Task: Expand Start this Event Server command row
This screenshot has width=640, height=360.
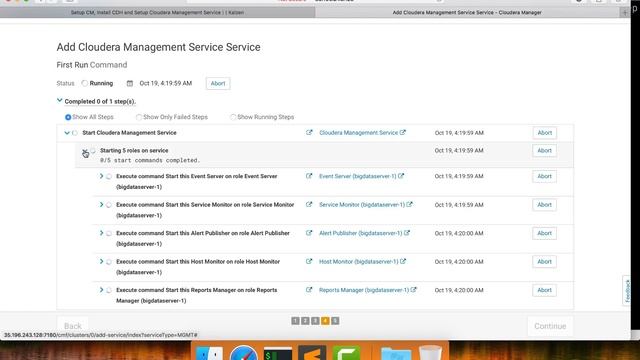Action: coord(101,176)
